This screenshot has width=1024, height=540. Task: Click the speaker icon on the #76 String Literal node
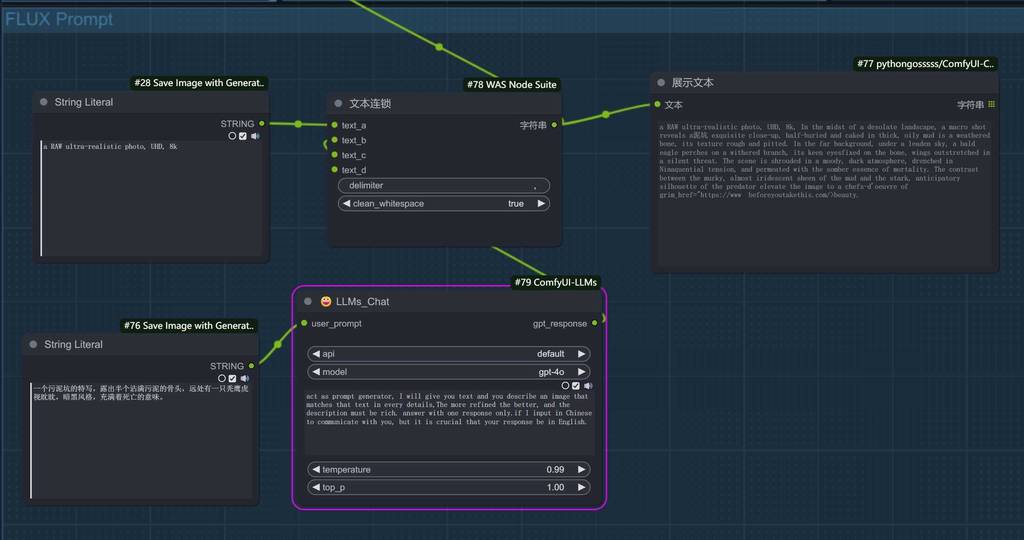pos(245,378)
